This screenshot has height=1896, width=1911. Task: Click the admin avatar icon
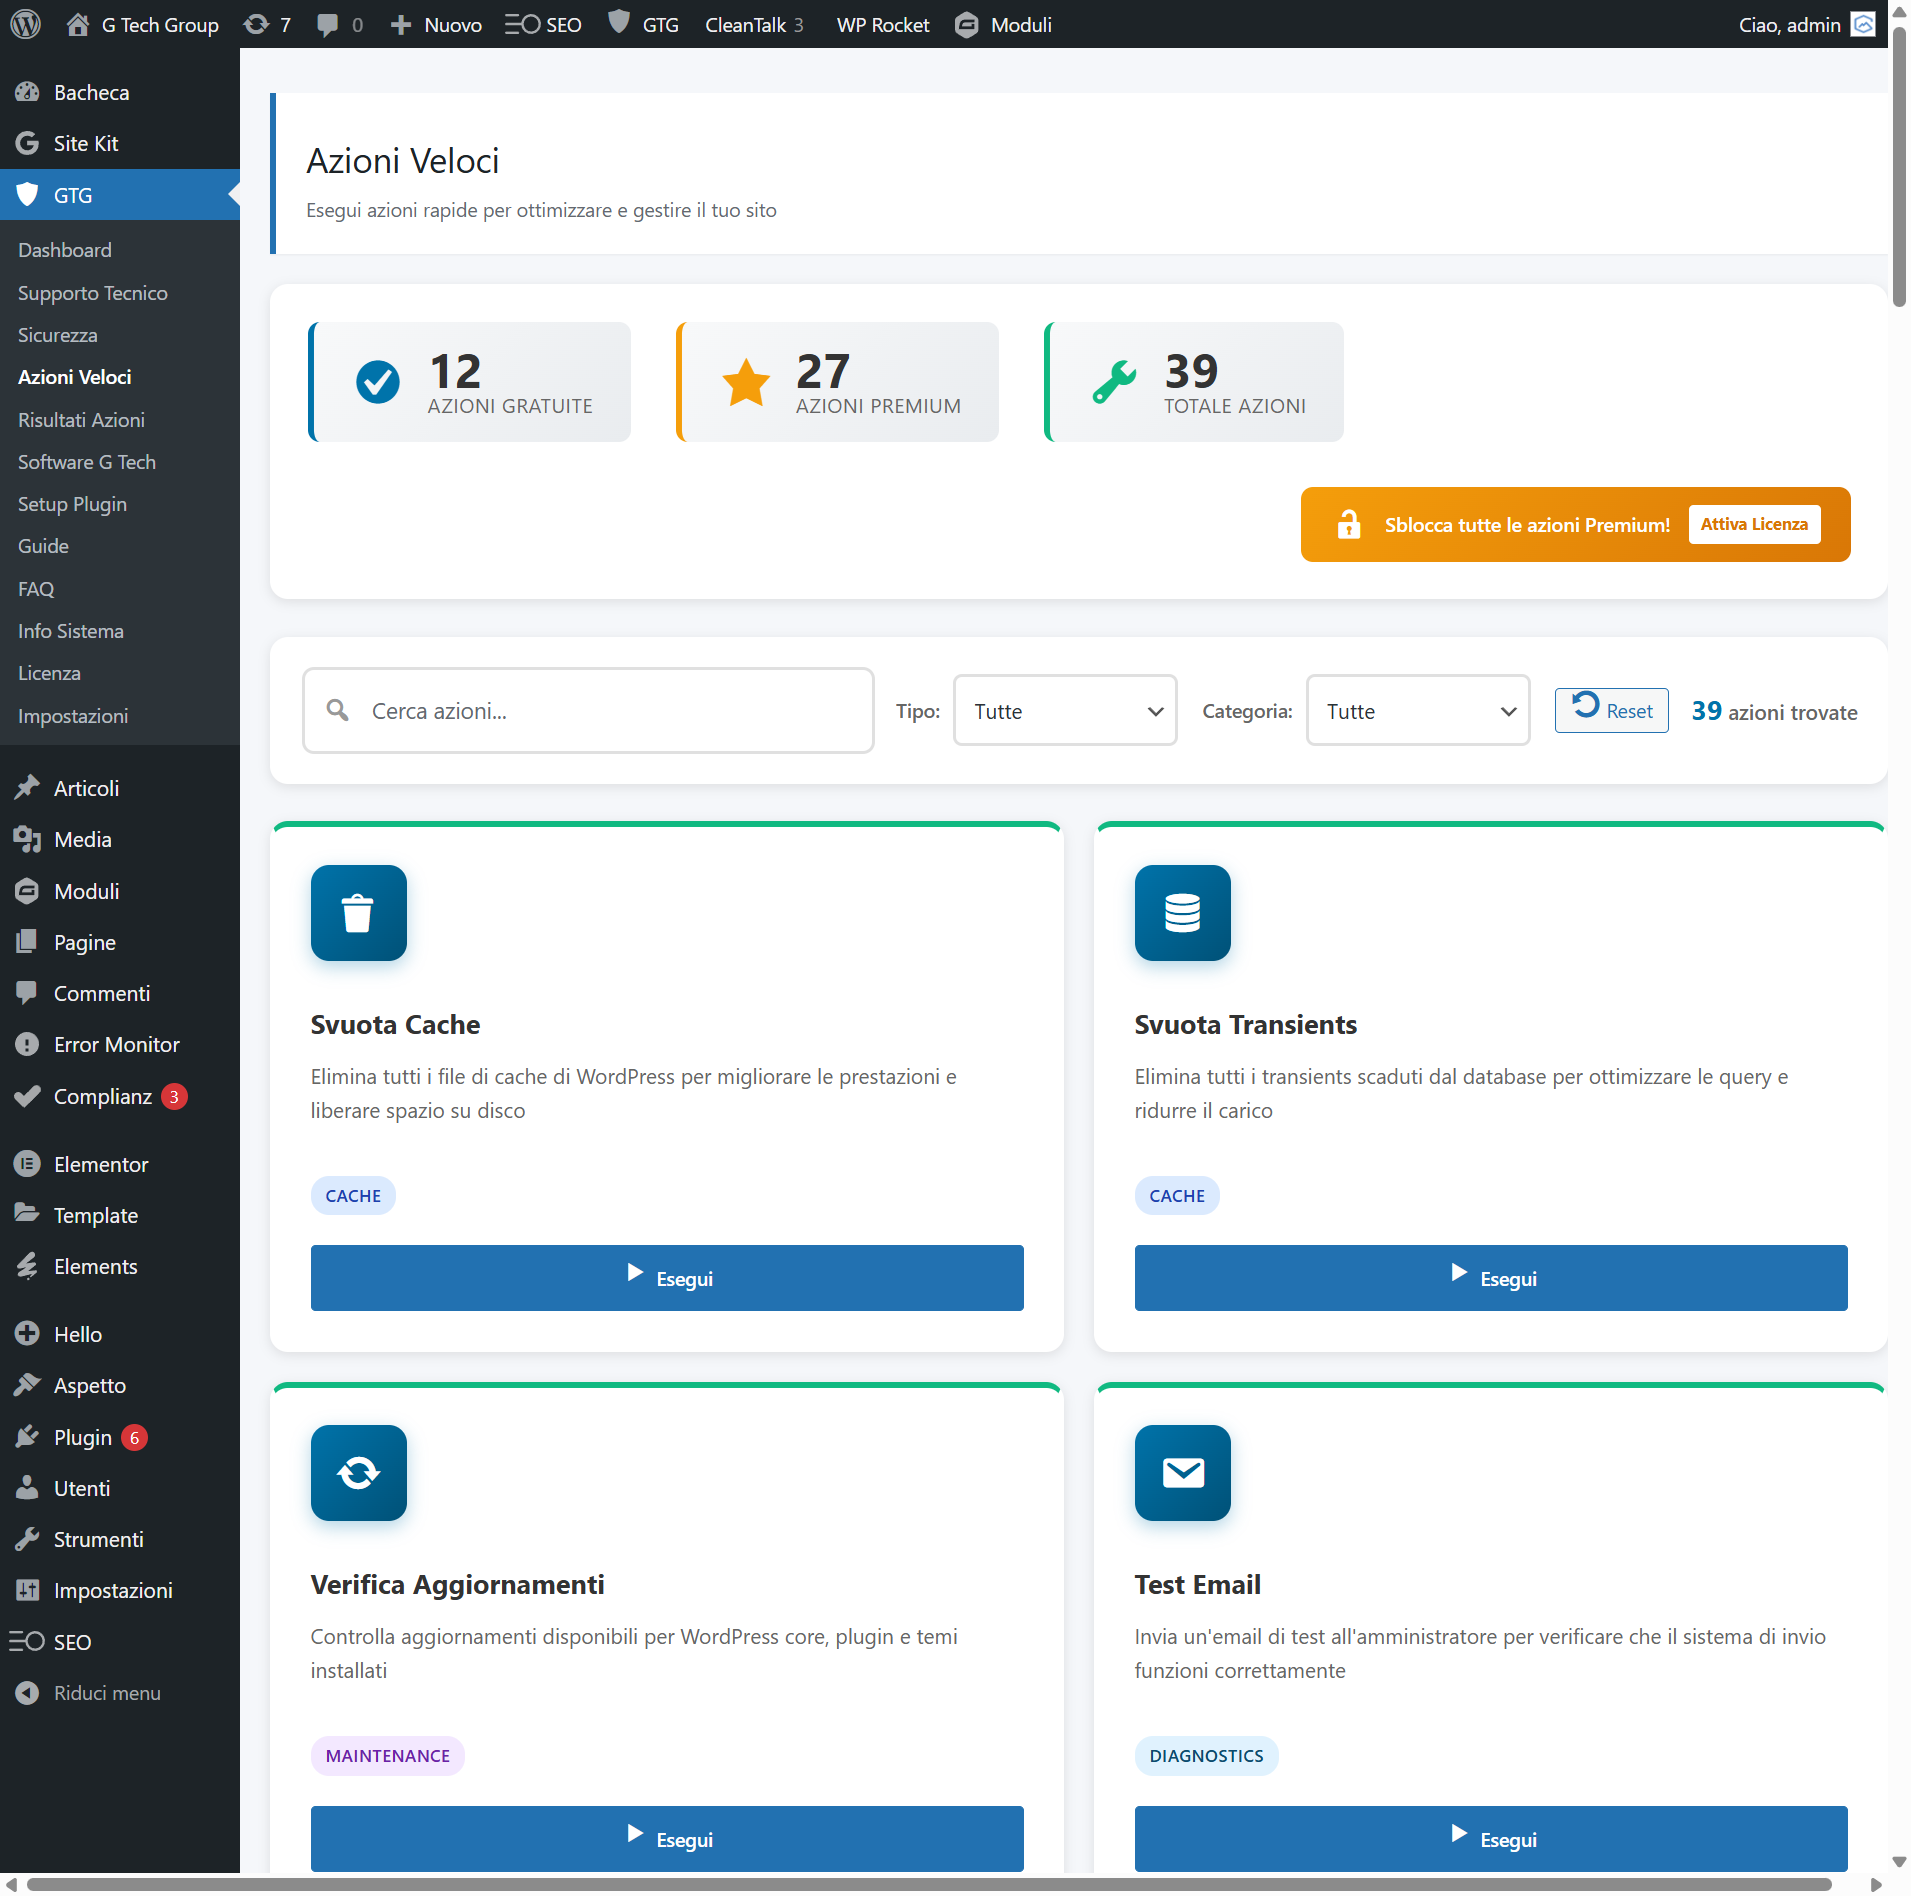click(x=1863, y=24)
